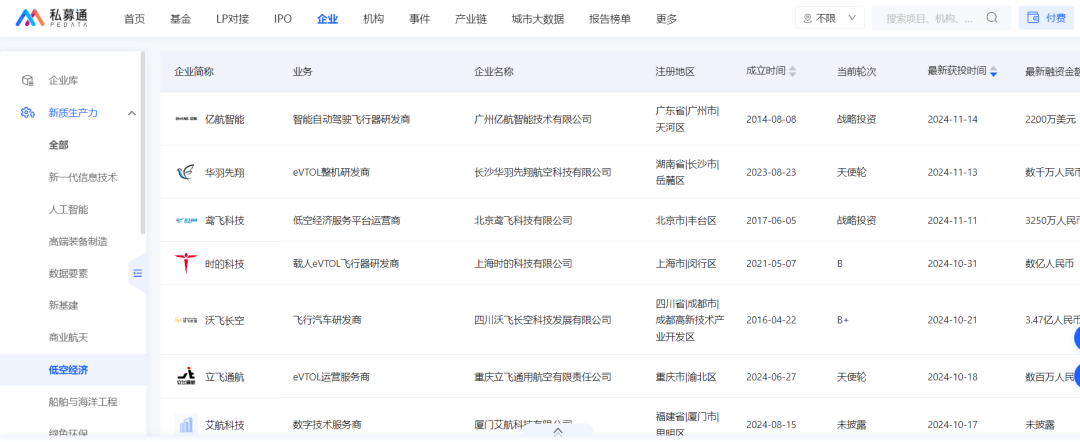Select 商业航天 in the sidebar

pyautogui.click(x=68, y=337)
